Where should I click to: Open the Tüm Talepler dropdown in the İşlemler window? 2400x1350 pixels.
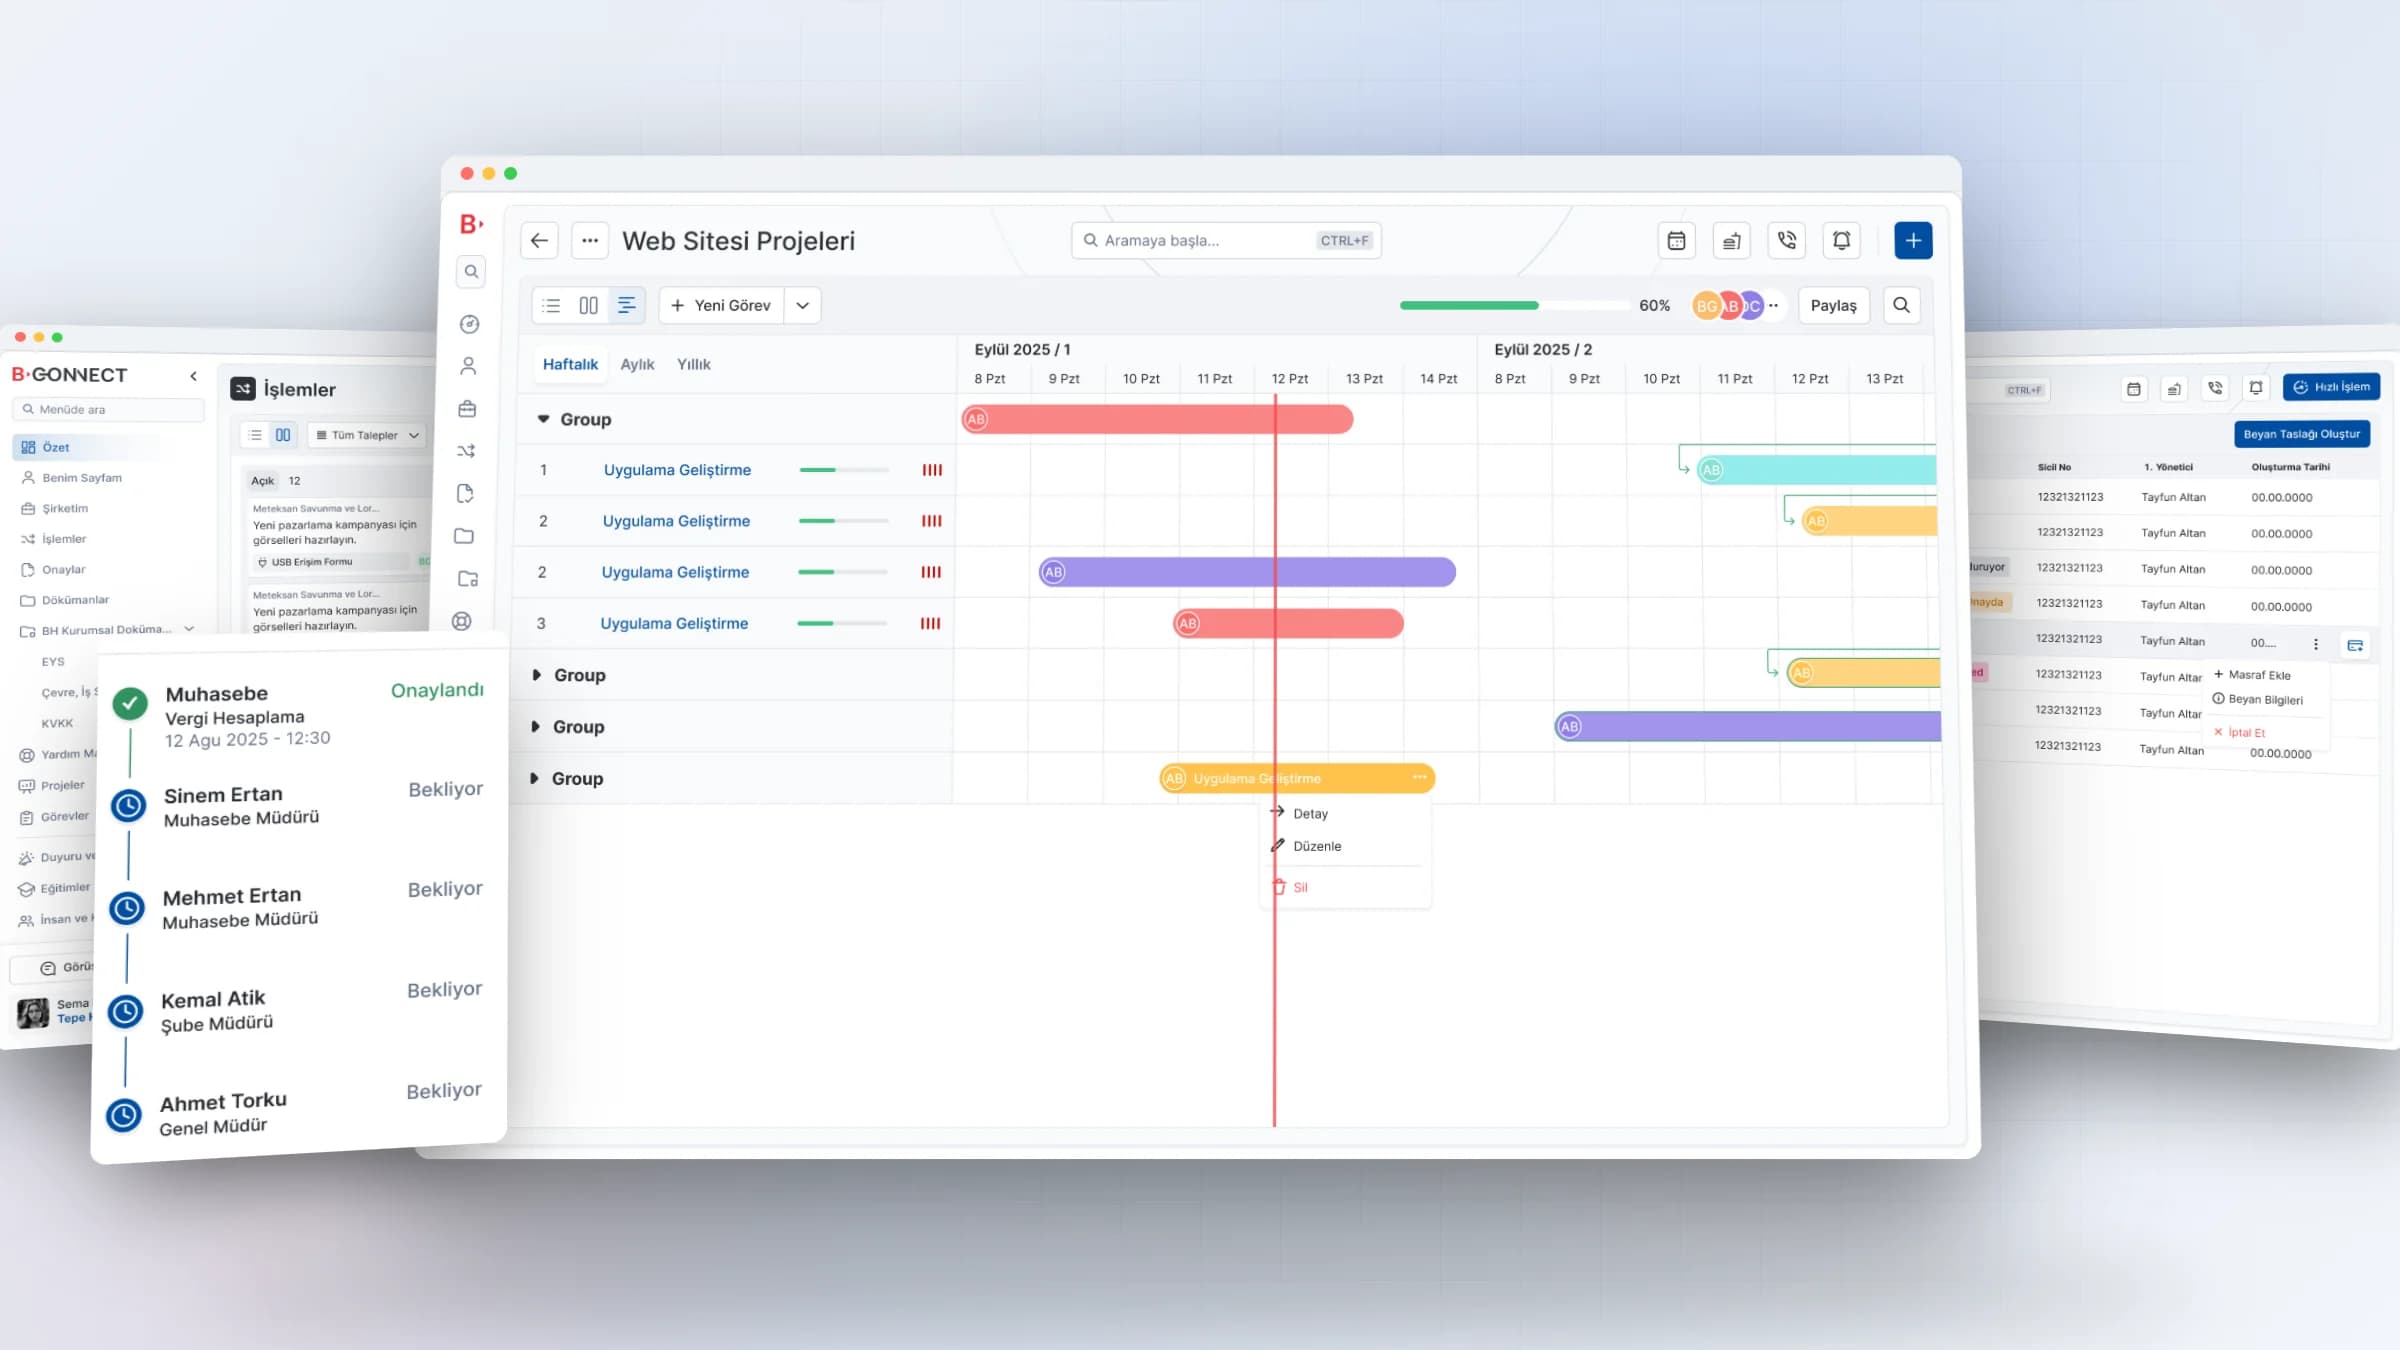click(x=367, y=435)
